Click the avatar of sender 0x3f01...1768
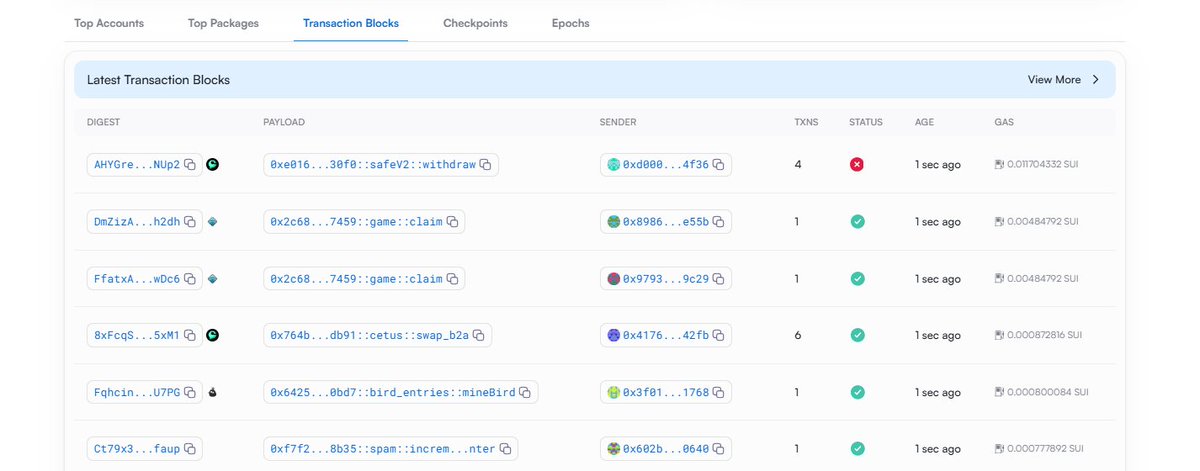This screenshot has height=471, width=1200. point(614,392)
